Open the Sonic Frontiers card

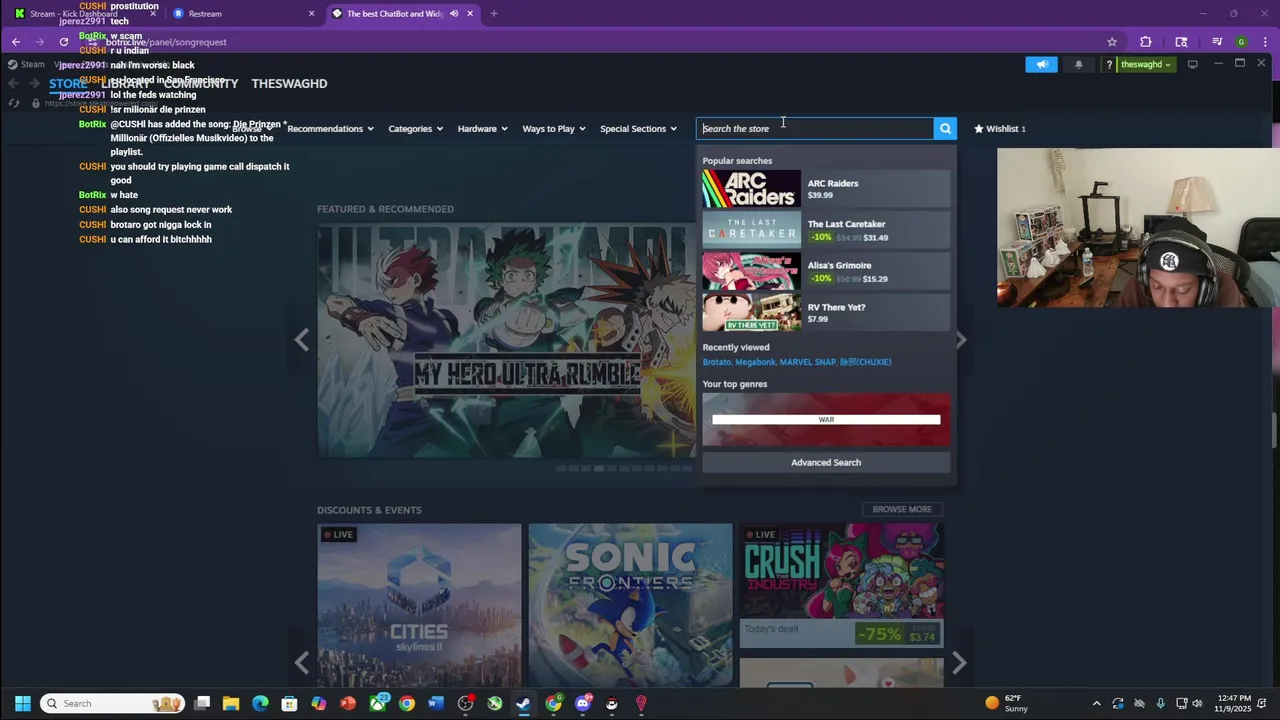(x=630, y=605)
